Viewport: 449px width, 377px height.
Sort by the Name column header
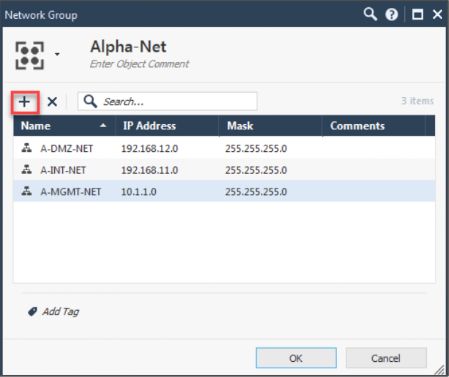tap(64, 126)
